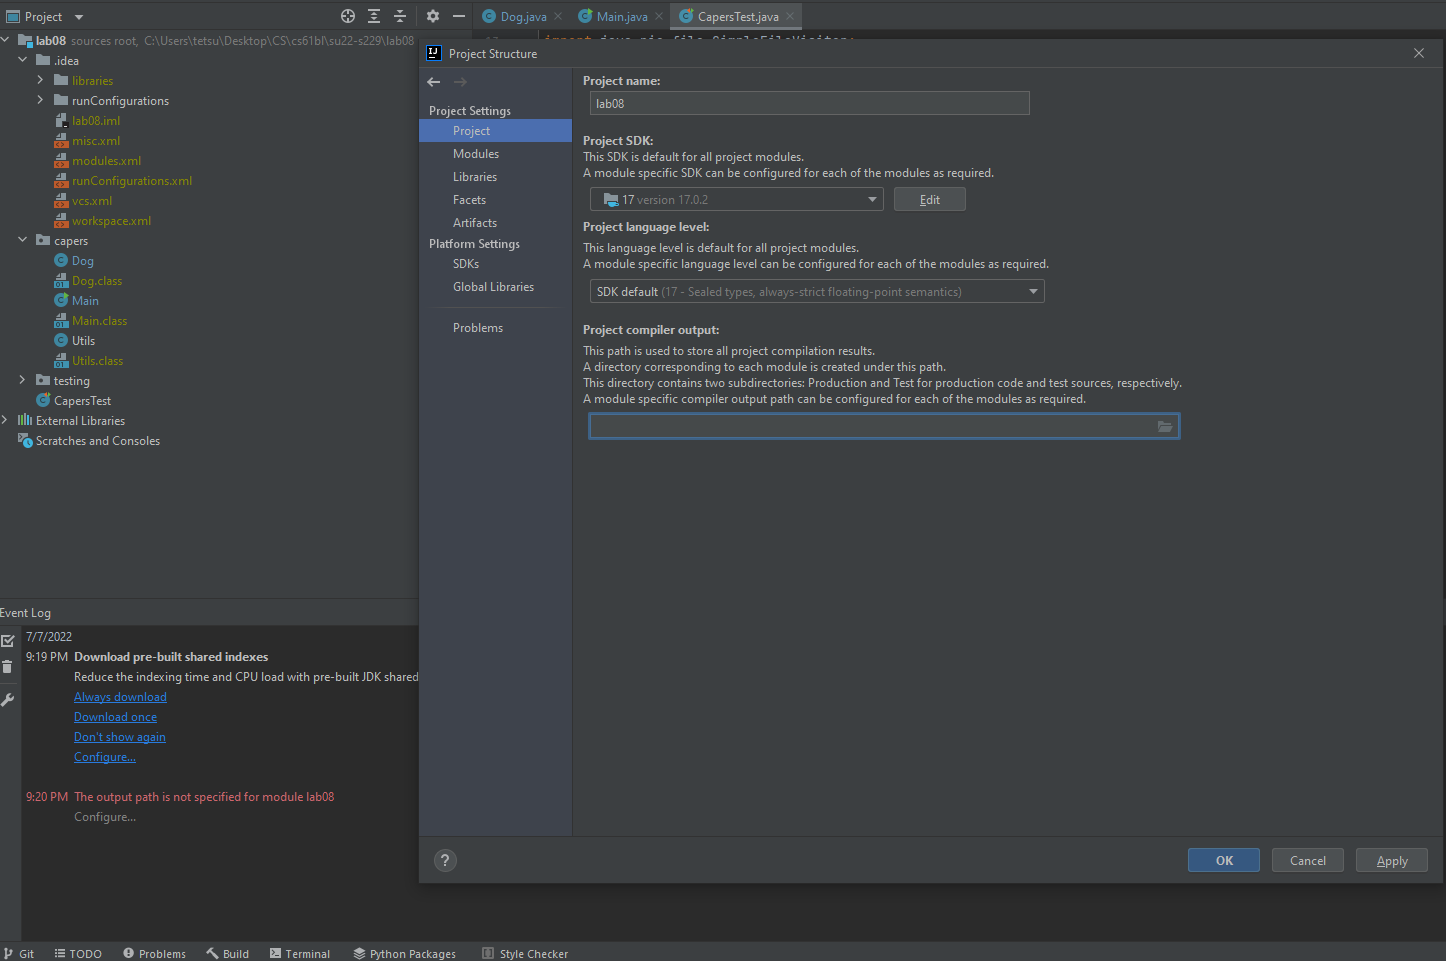This screenshot has height=961, width=1446.
Task: Click the Apply button
Action: click(x=1391, y=861)
